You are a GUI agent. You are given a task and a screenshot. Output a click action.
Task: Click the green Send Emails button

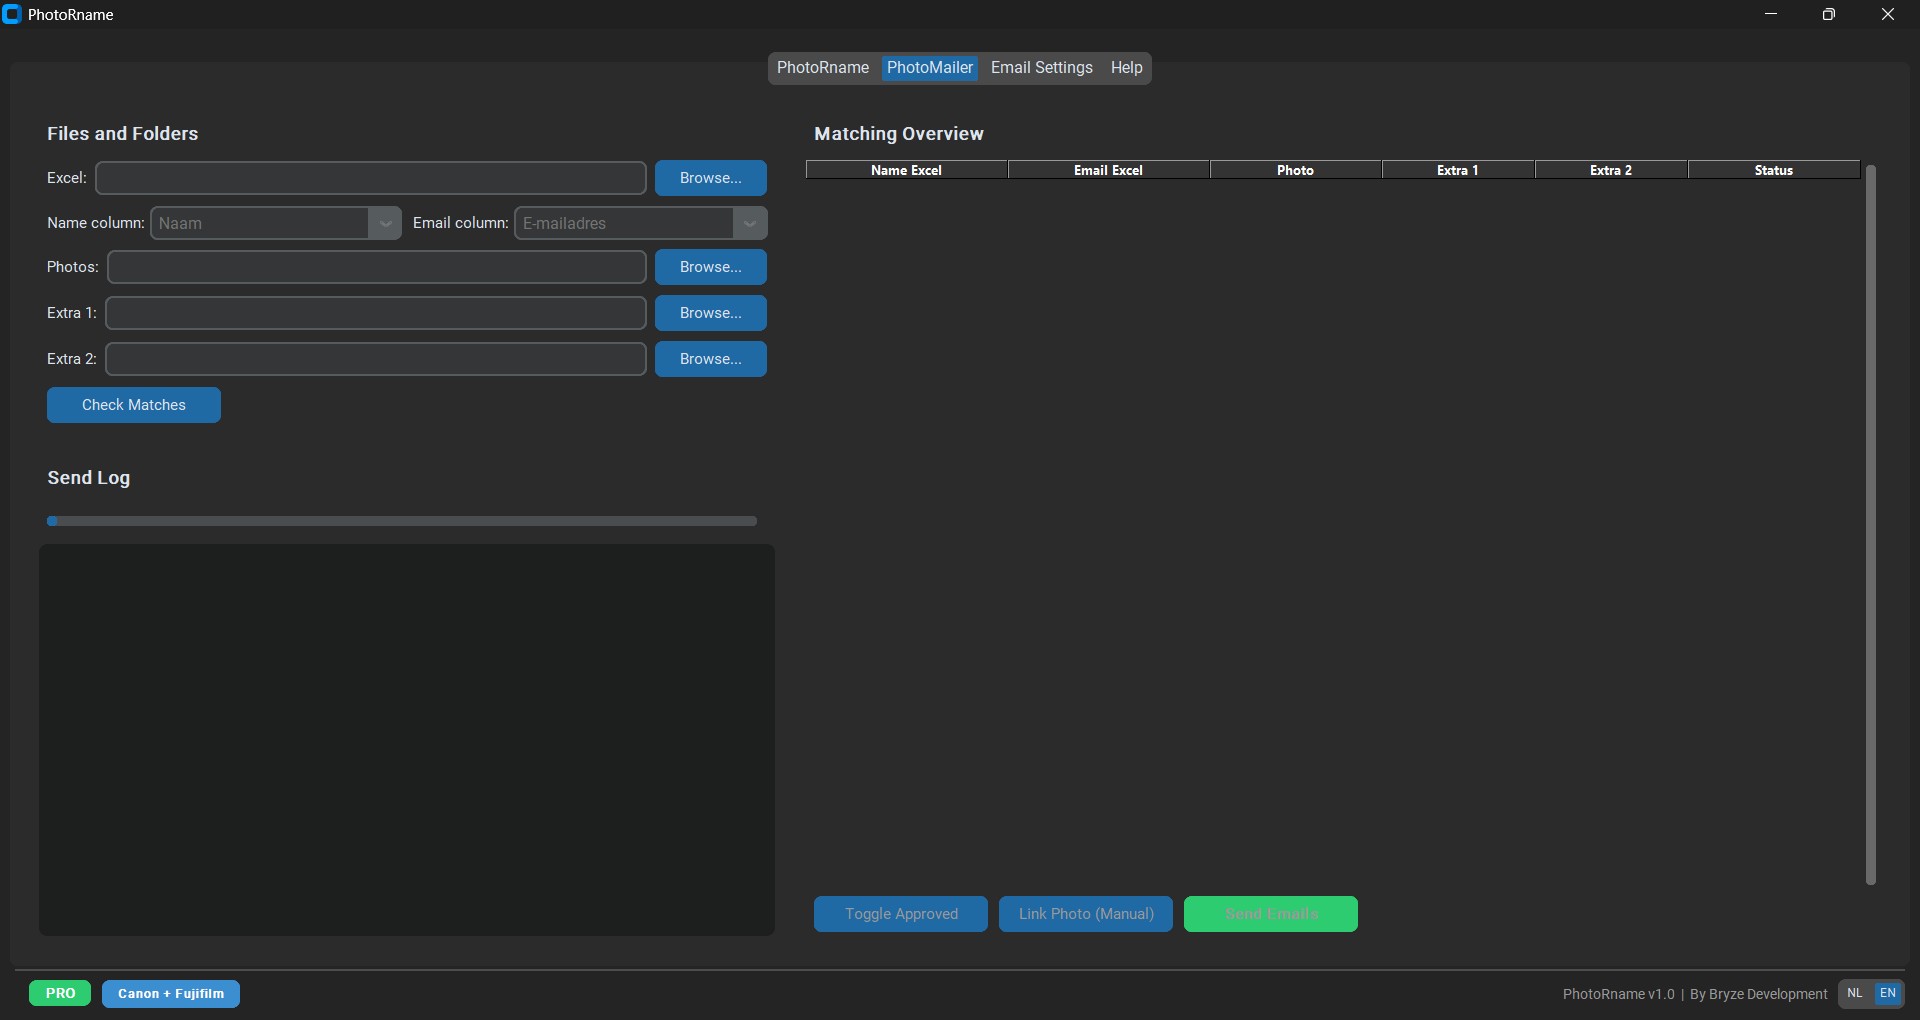[1271, 914]
